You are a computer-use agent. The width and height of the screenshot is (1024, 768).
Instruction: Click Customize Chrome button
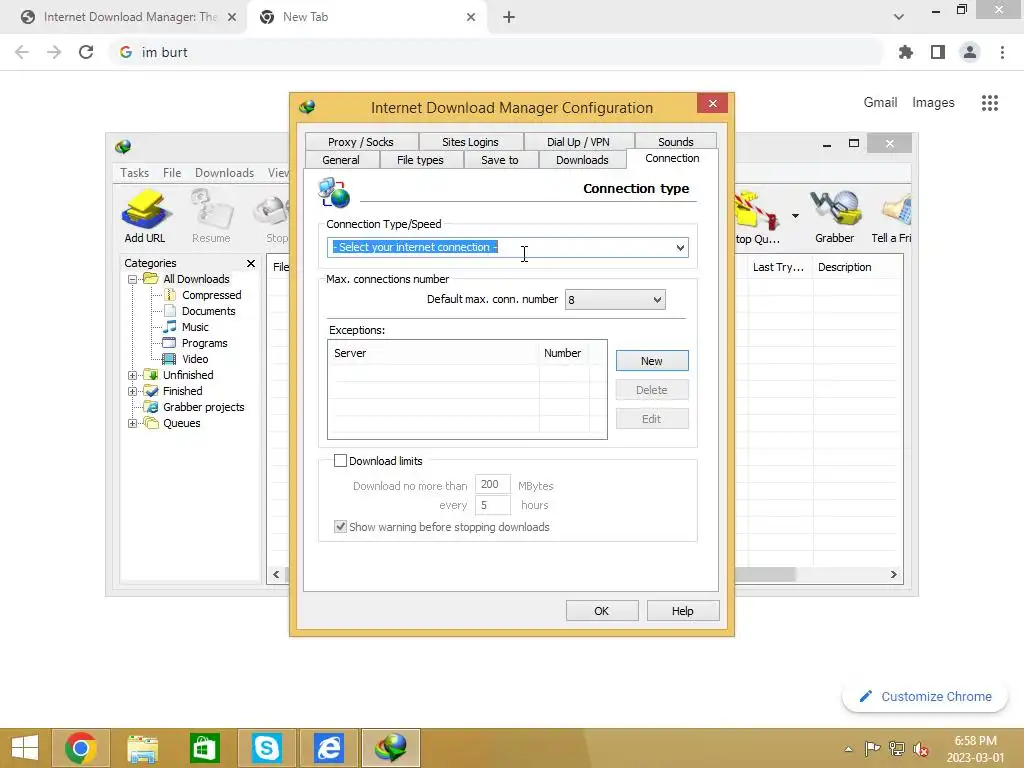(925, 697)
